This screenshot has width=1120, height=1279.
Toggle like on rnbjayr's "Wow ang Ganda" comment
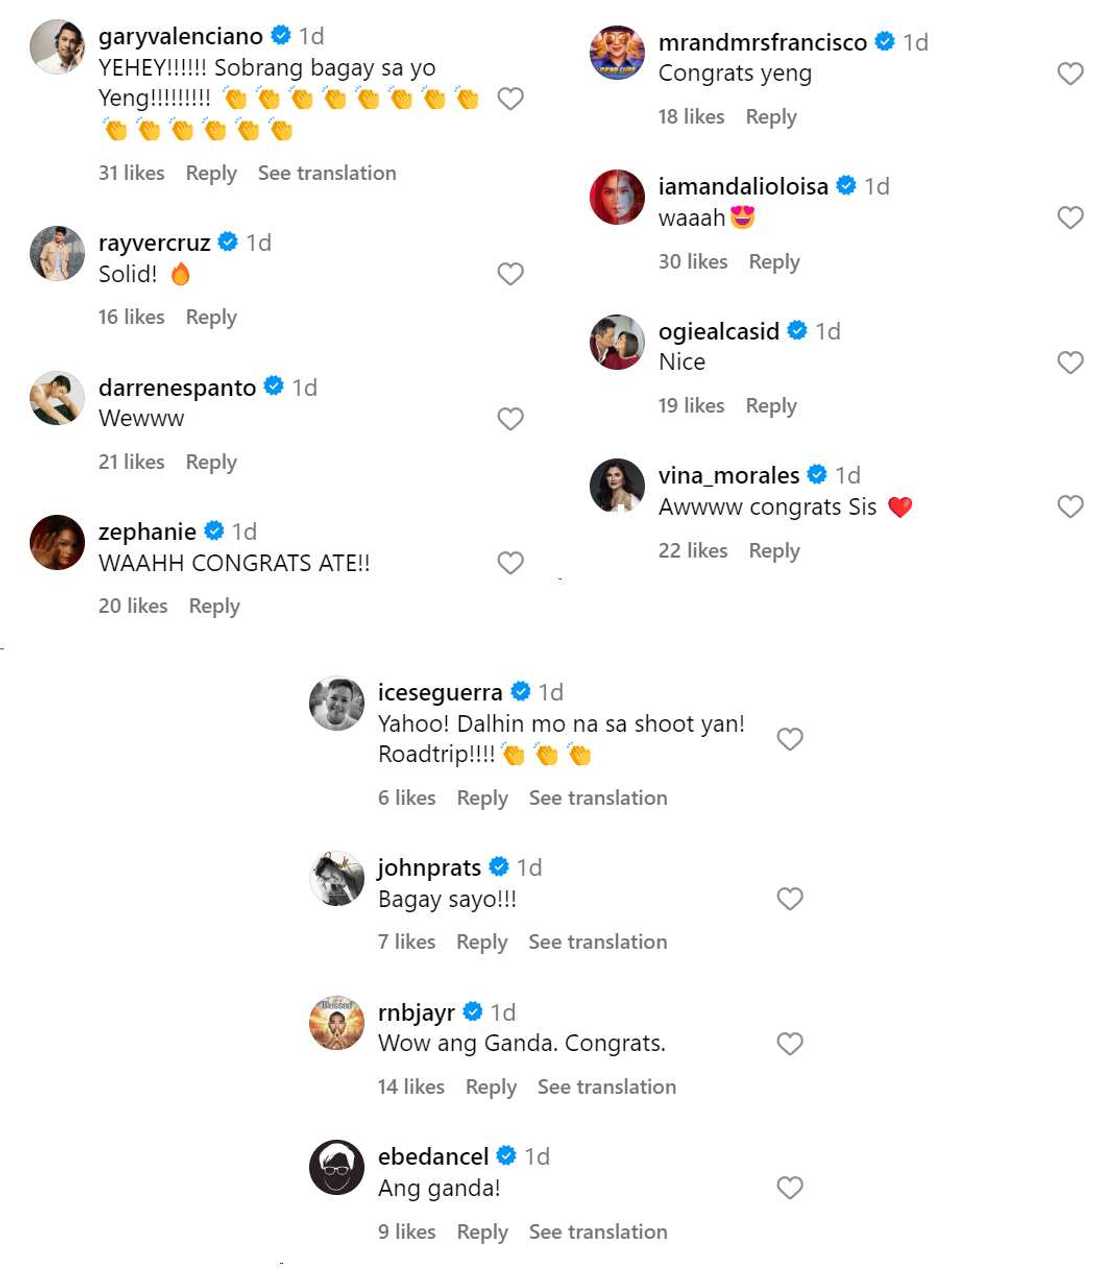pyautogui.click(x=790, y=1044)
